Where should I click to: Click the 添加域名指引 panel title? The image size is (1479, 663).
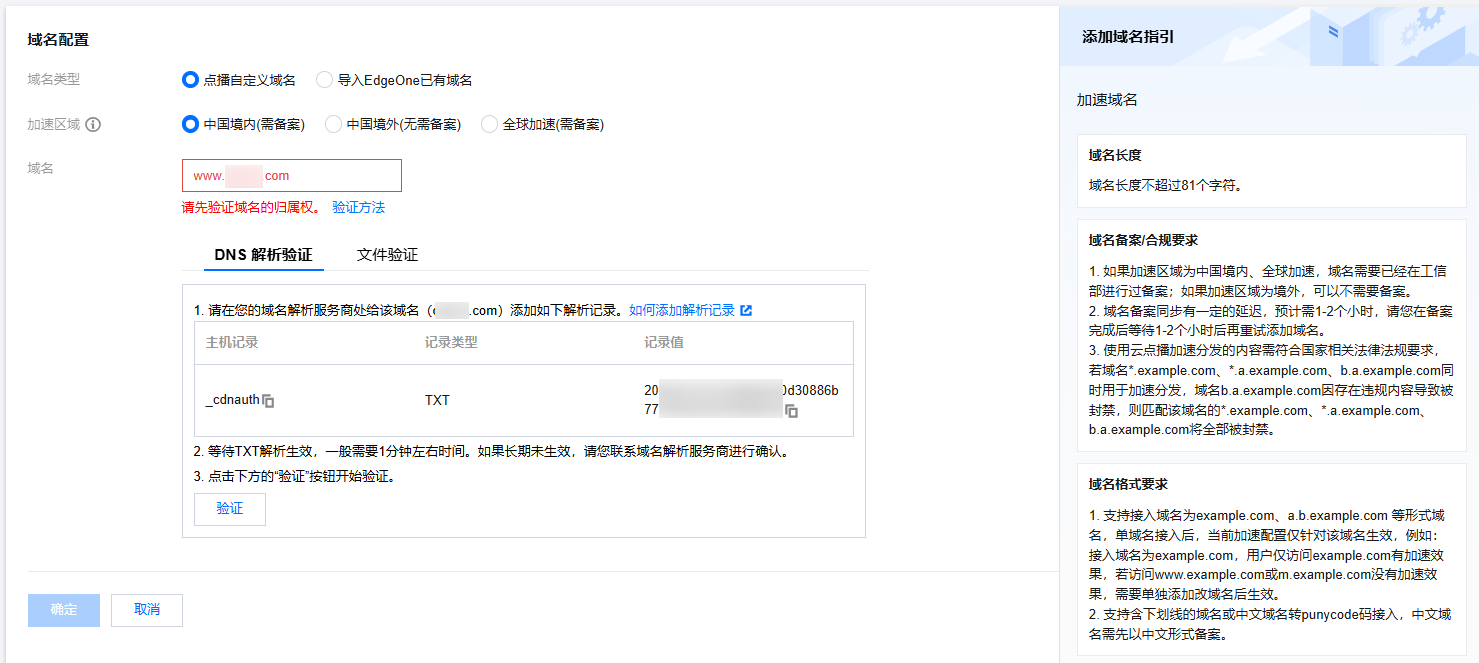tap(1128, 37)
